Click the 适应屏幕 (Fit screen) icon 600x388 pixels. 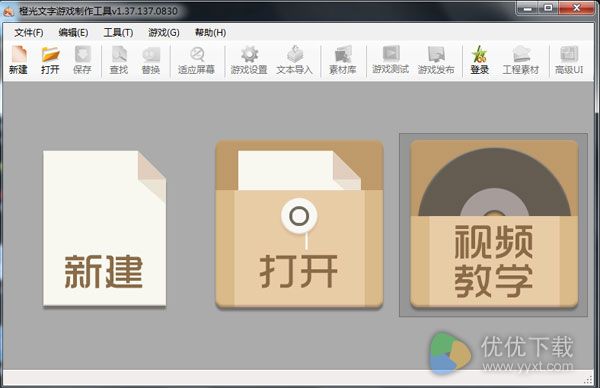(196, 60)
